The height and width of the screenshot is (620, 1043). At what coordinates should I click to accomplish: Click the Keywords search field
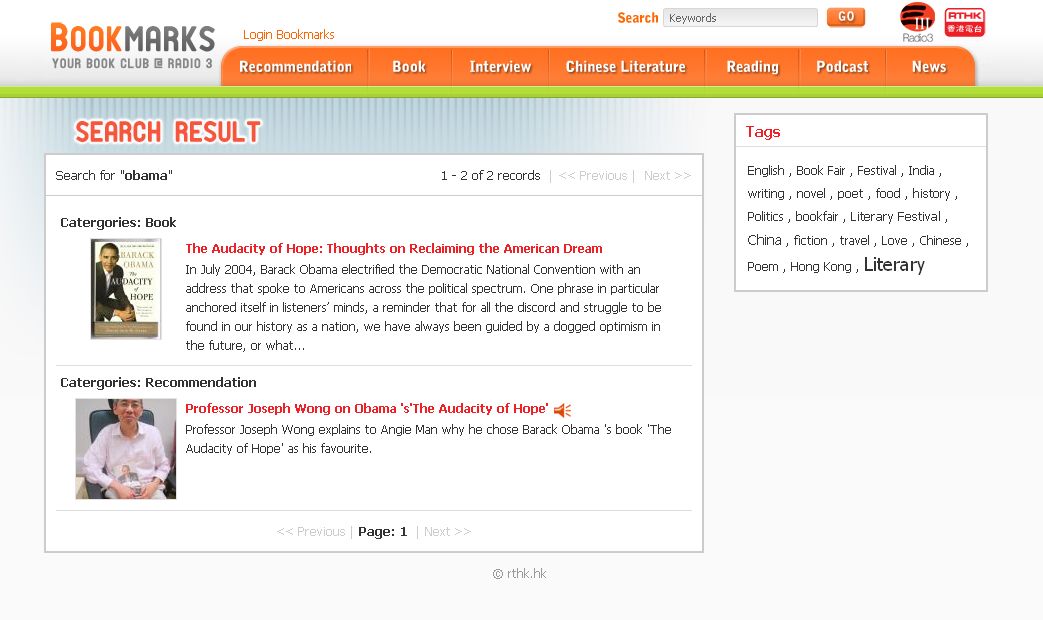tap(740, 18)
